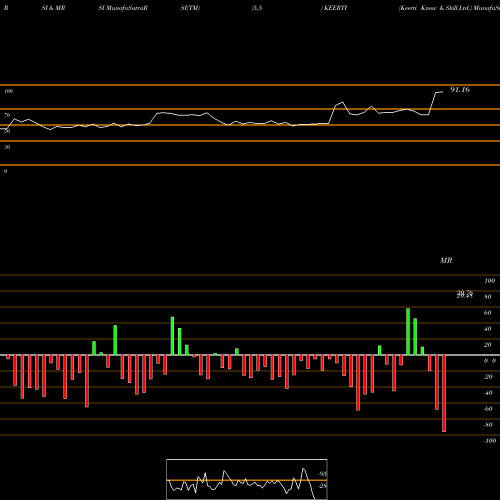Viewport: 500px width, 500px height.
Task: Click the MR axis label -60
Action: click(x=488, y=409)
